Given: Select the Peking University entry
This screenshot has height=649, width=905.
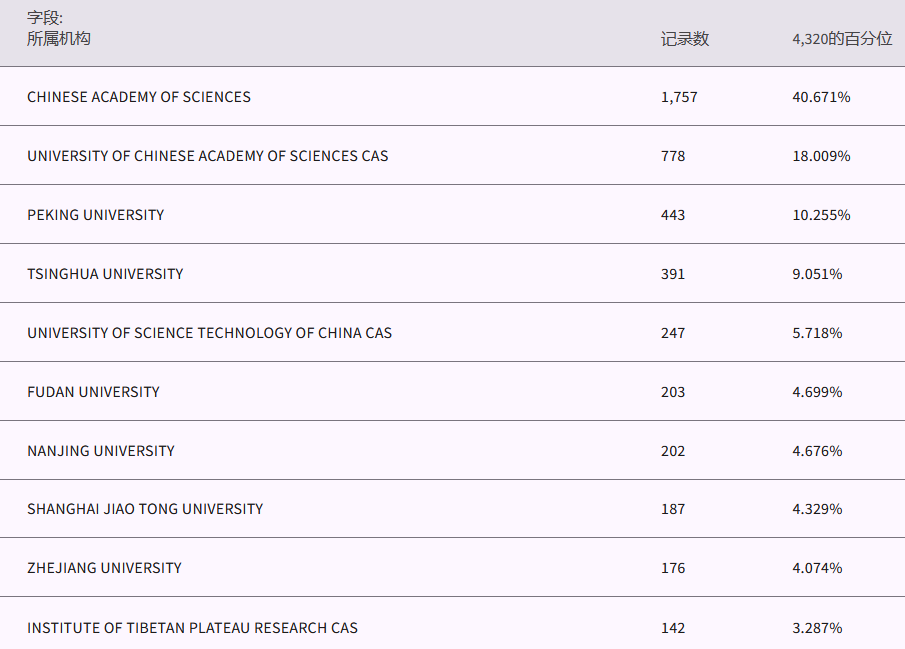Looking at the screenshot, I should click(96, 215).
